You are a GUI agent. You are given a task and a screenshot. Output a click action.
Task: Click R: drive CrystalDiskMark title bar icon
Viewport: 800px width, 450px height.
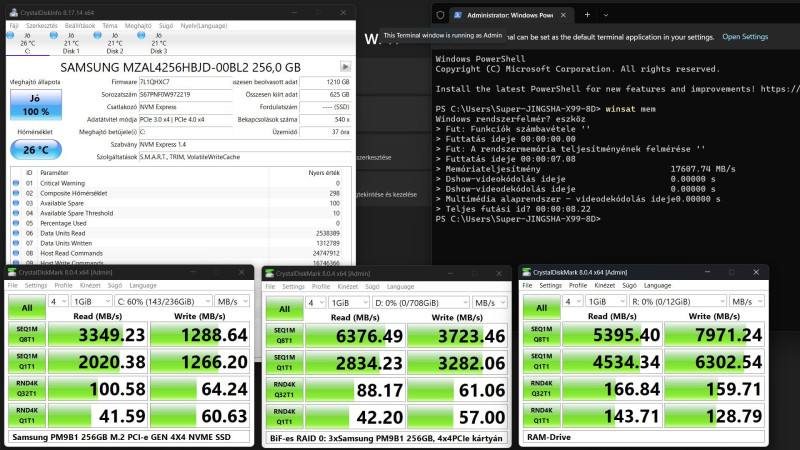pyautogui.click(x=528, y=272)
